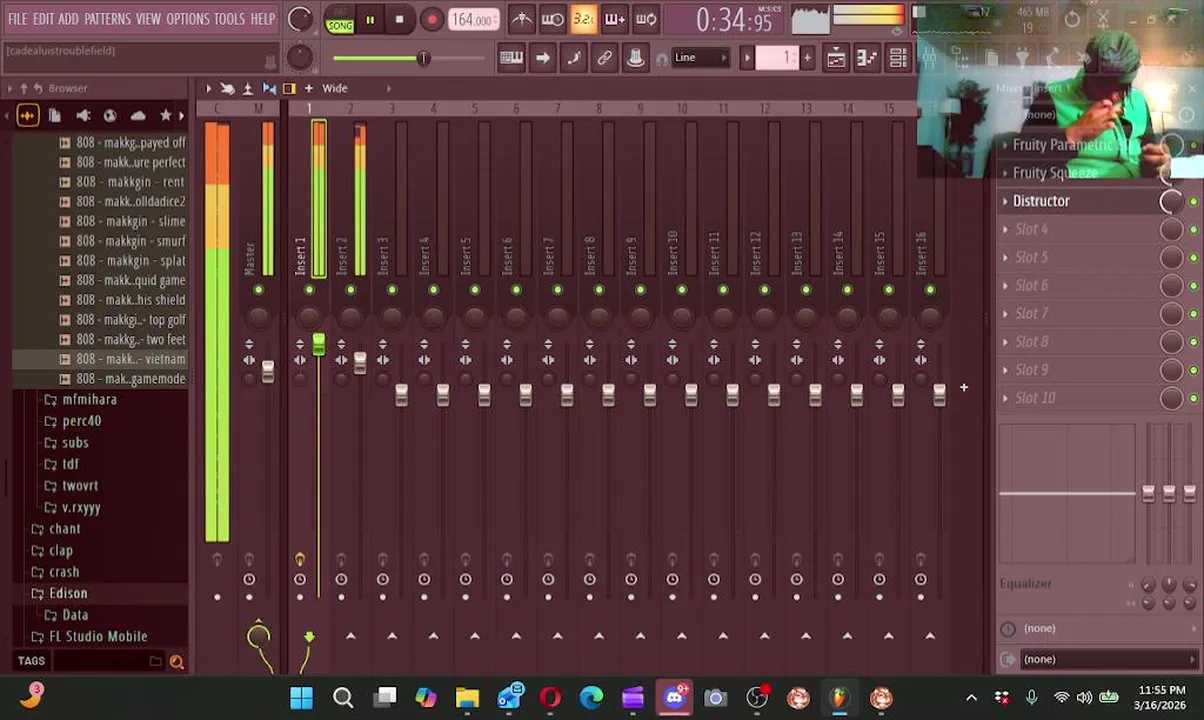Open the VIEW menu

click(148, 19)
